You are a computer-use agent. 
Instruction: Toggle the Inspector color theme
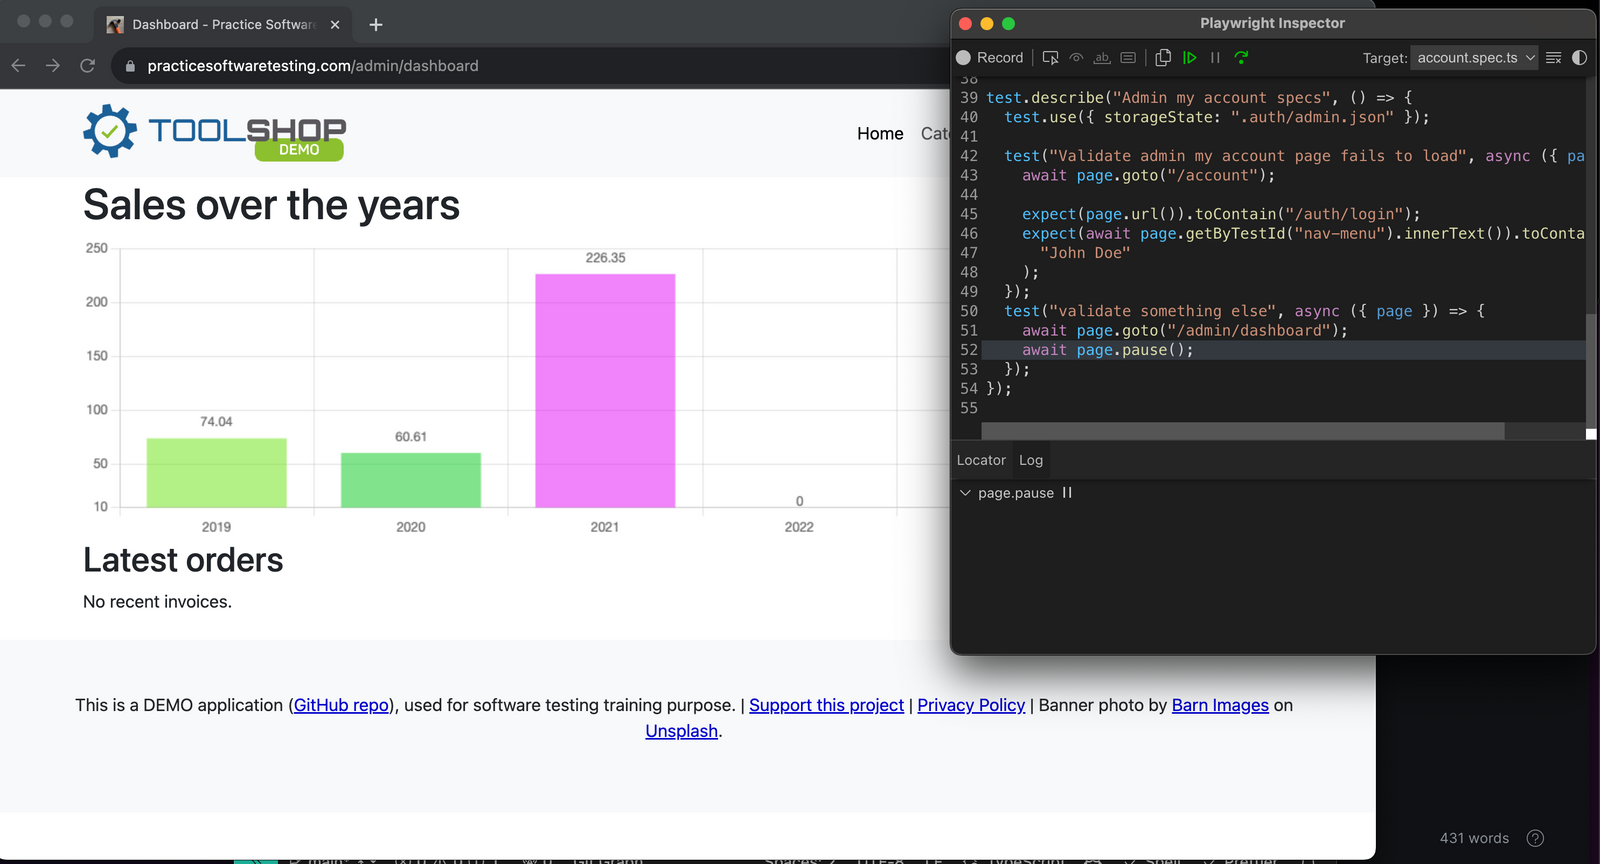click(x=1579, y=58)
